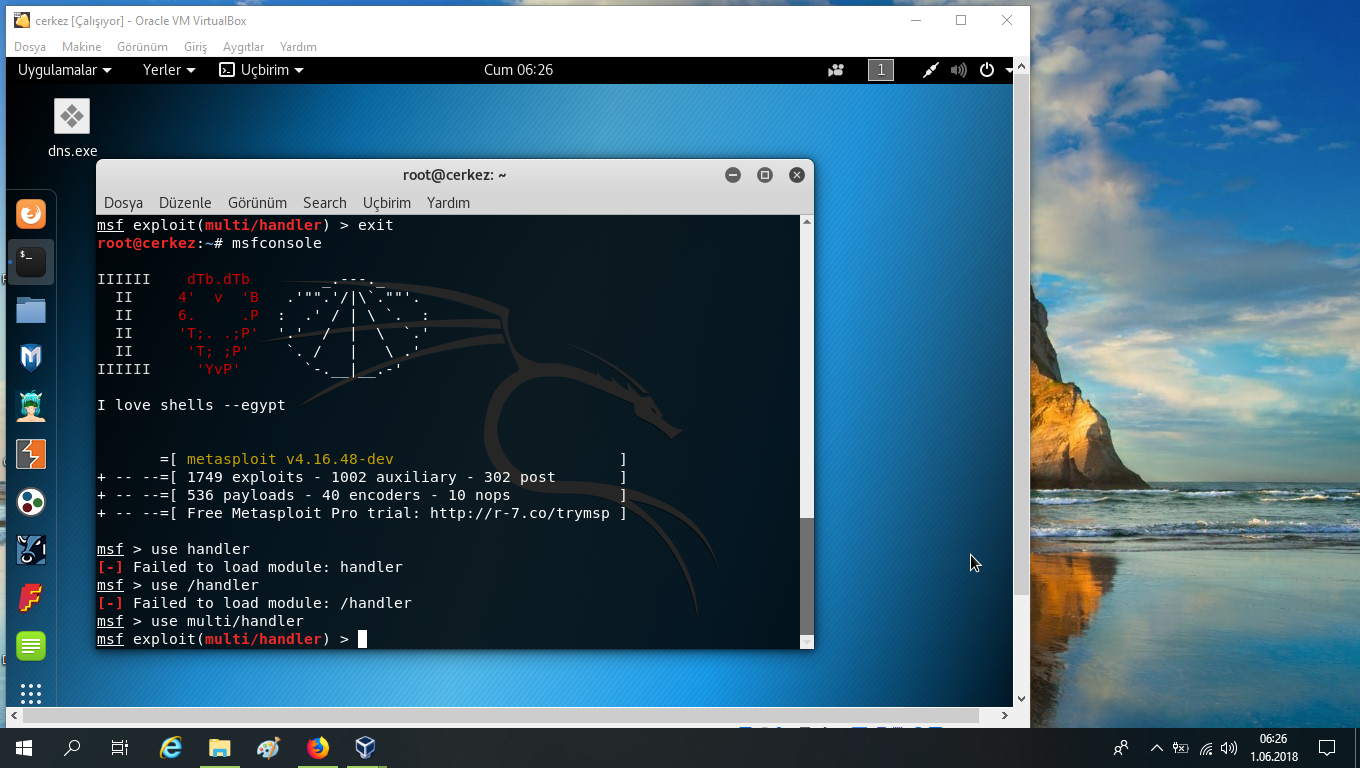Show all applications grid in the dock
Viewport: 1360px width, 768px height.
(x=31, y=693)
